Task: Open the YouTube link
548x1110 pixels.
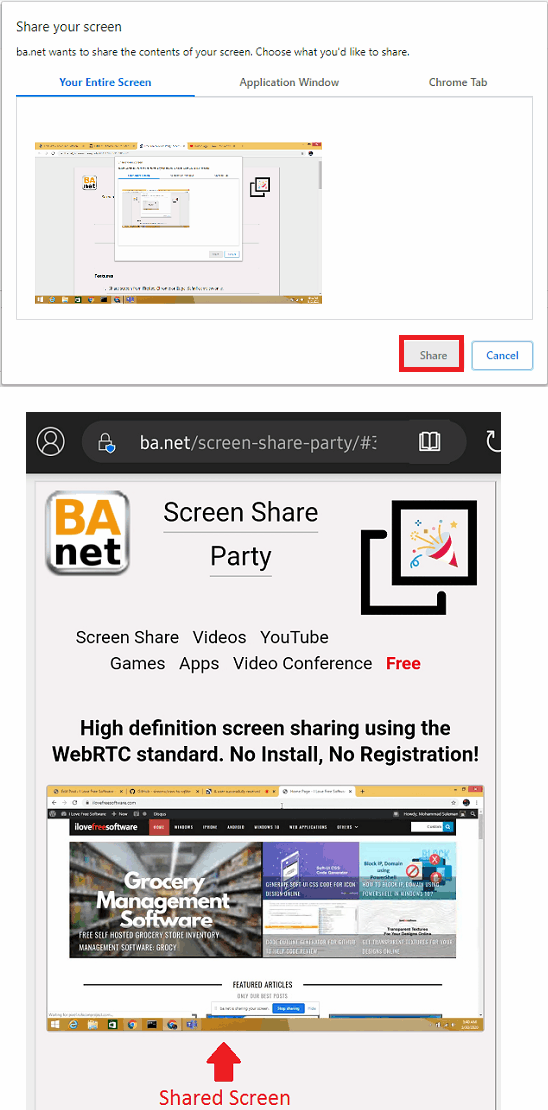Action: 294,637
